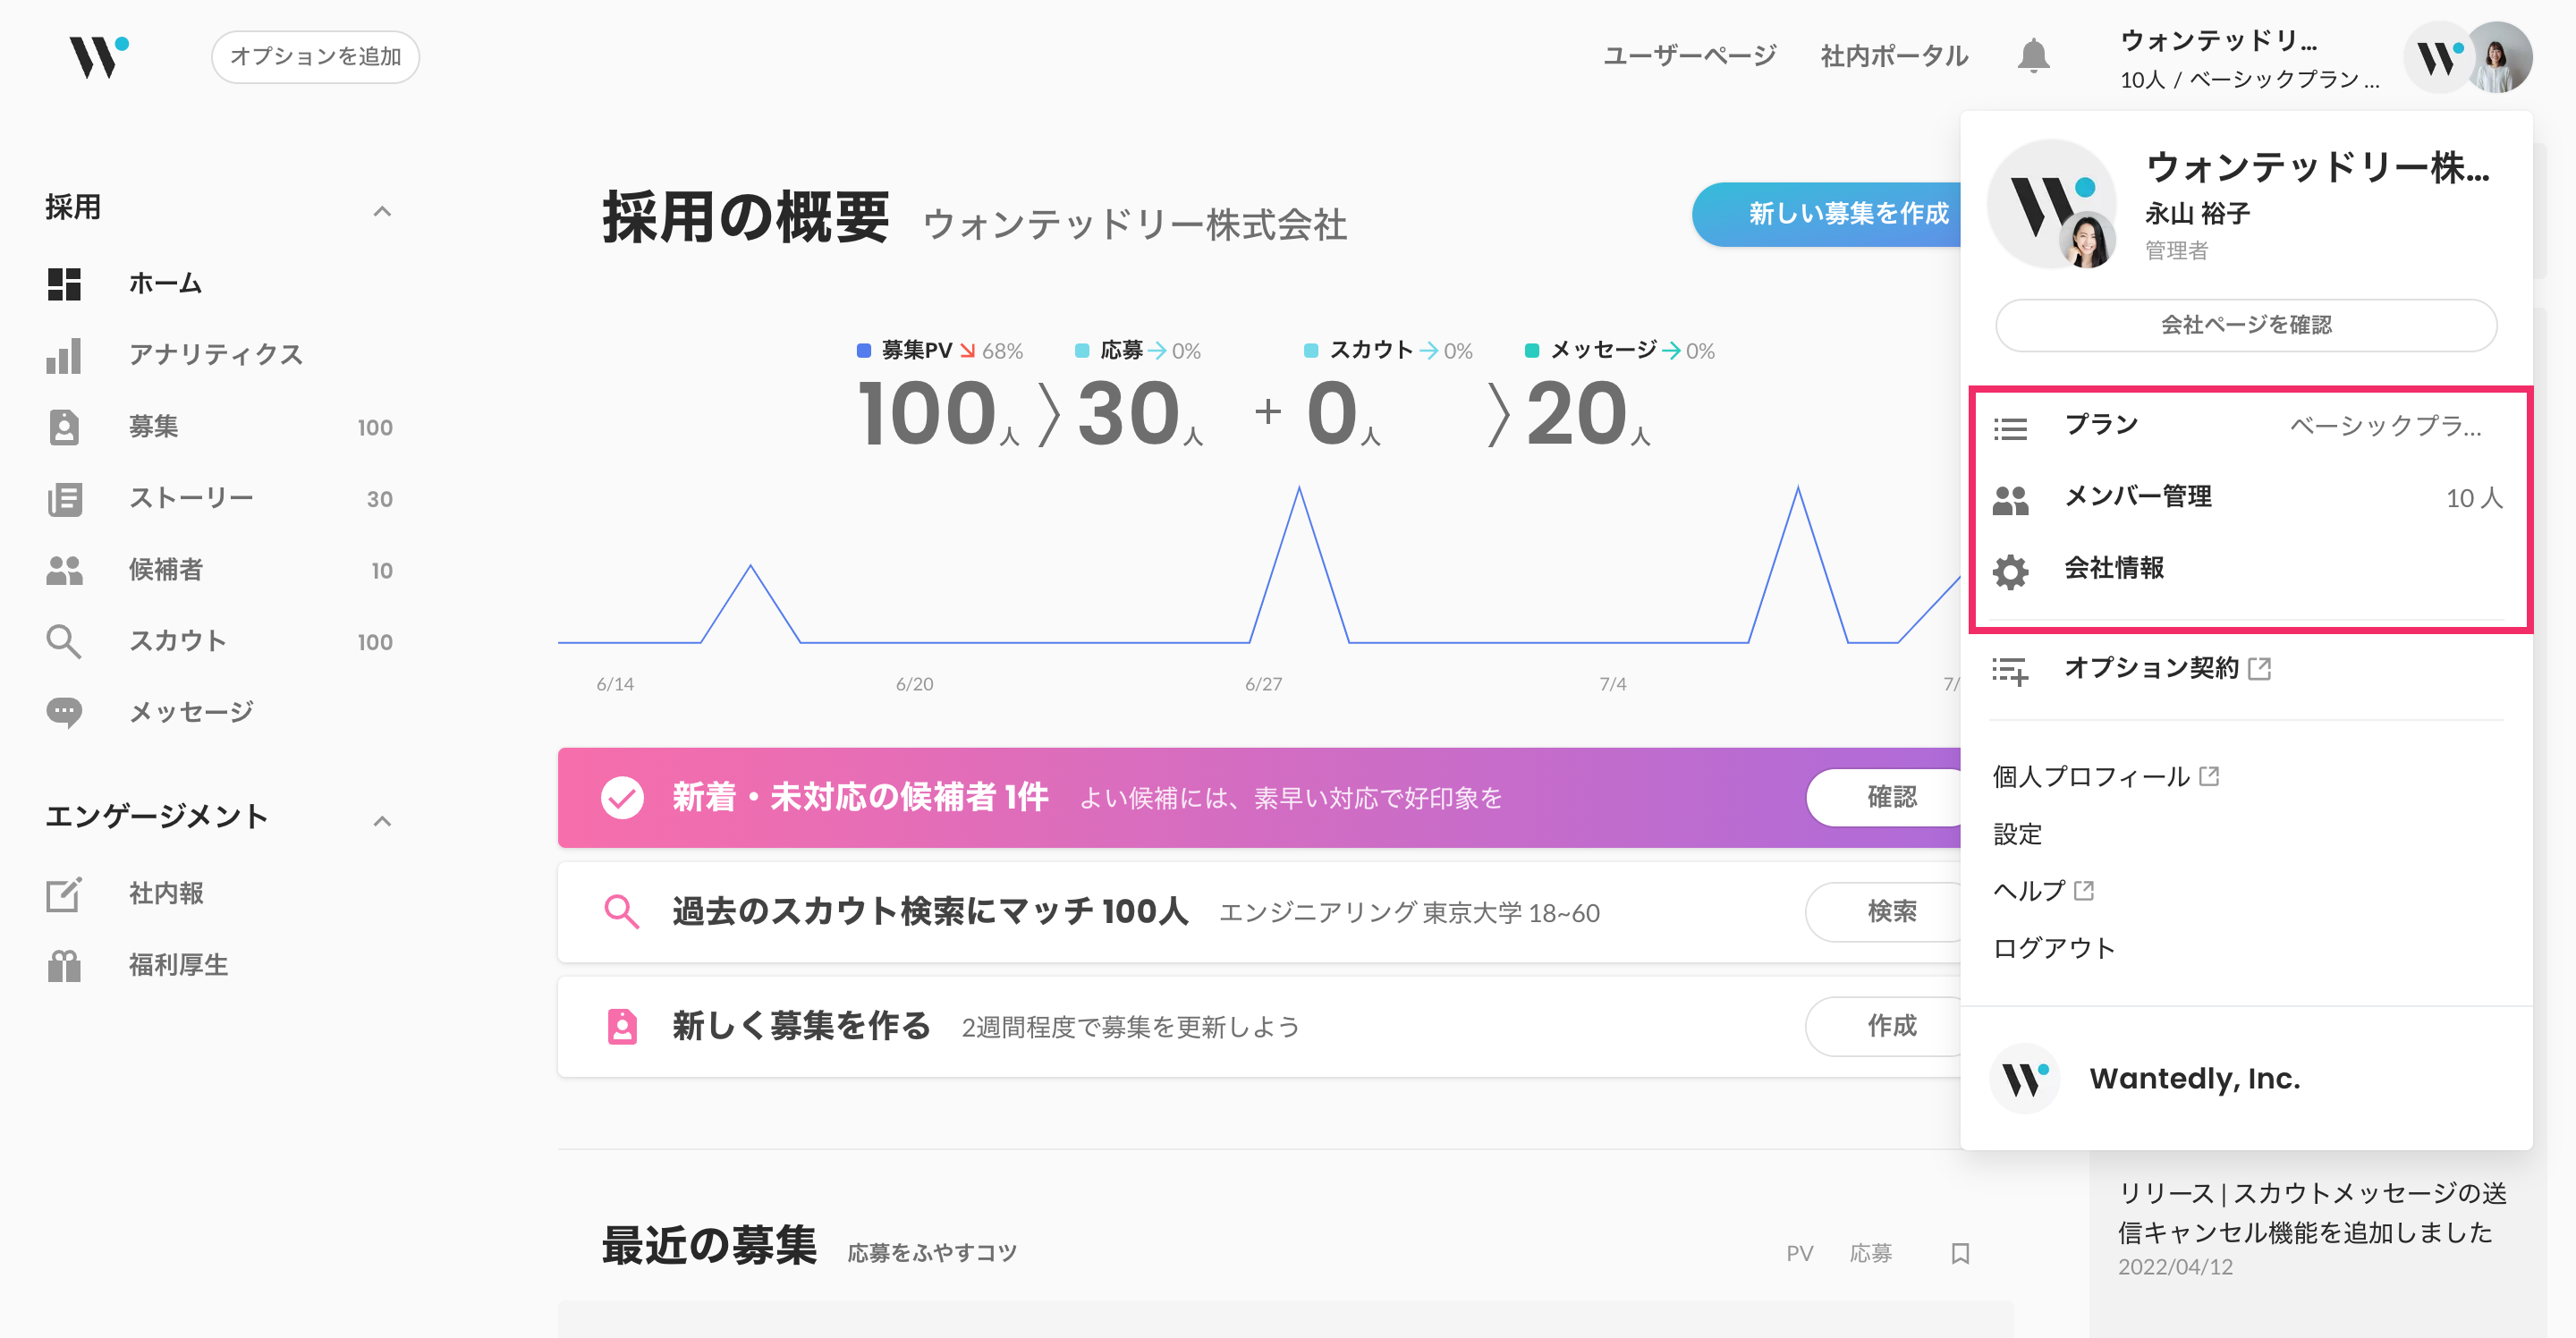Click the オプション契約 list-plus icon

(x=2010, y=671)
